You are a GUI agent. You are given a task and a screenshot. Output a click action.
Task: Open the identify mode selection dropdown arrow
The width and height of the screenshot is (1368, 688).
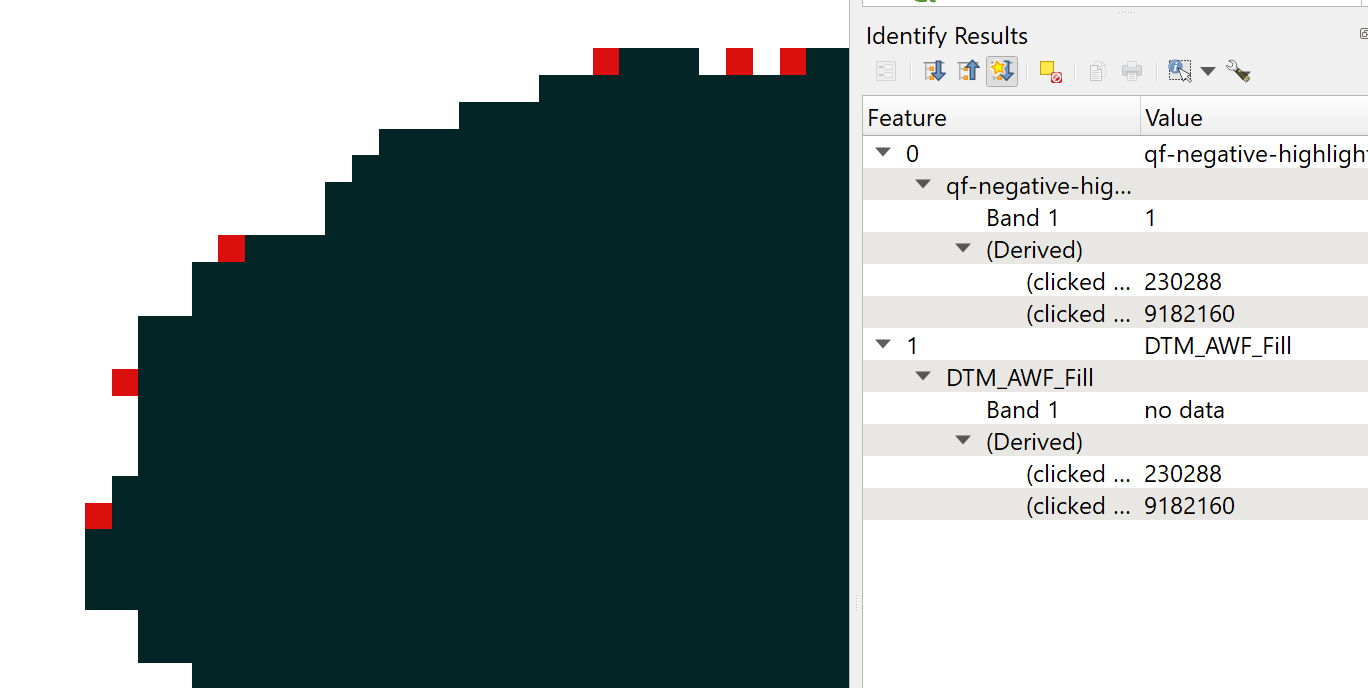1210,70
